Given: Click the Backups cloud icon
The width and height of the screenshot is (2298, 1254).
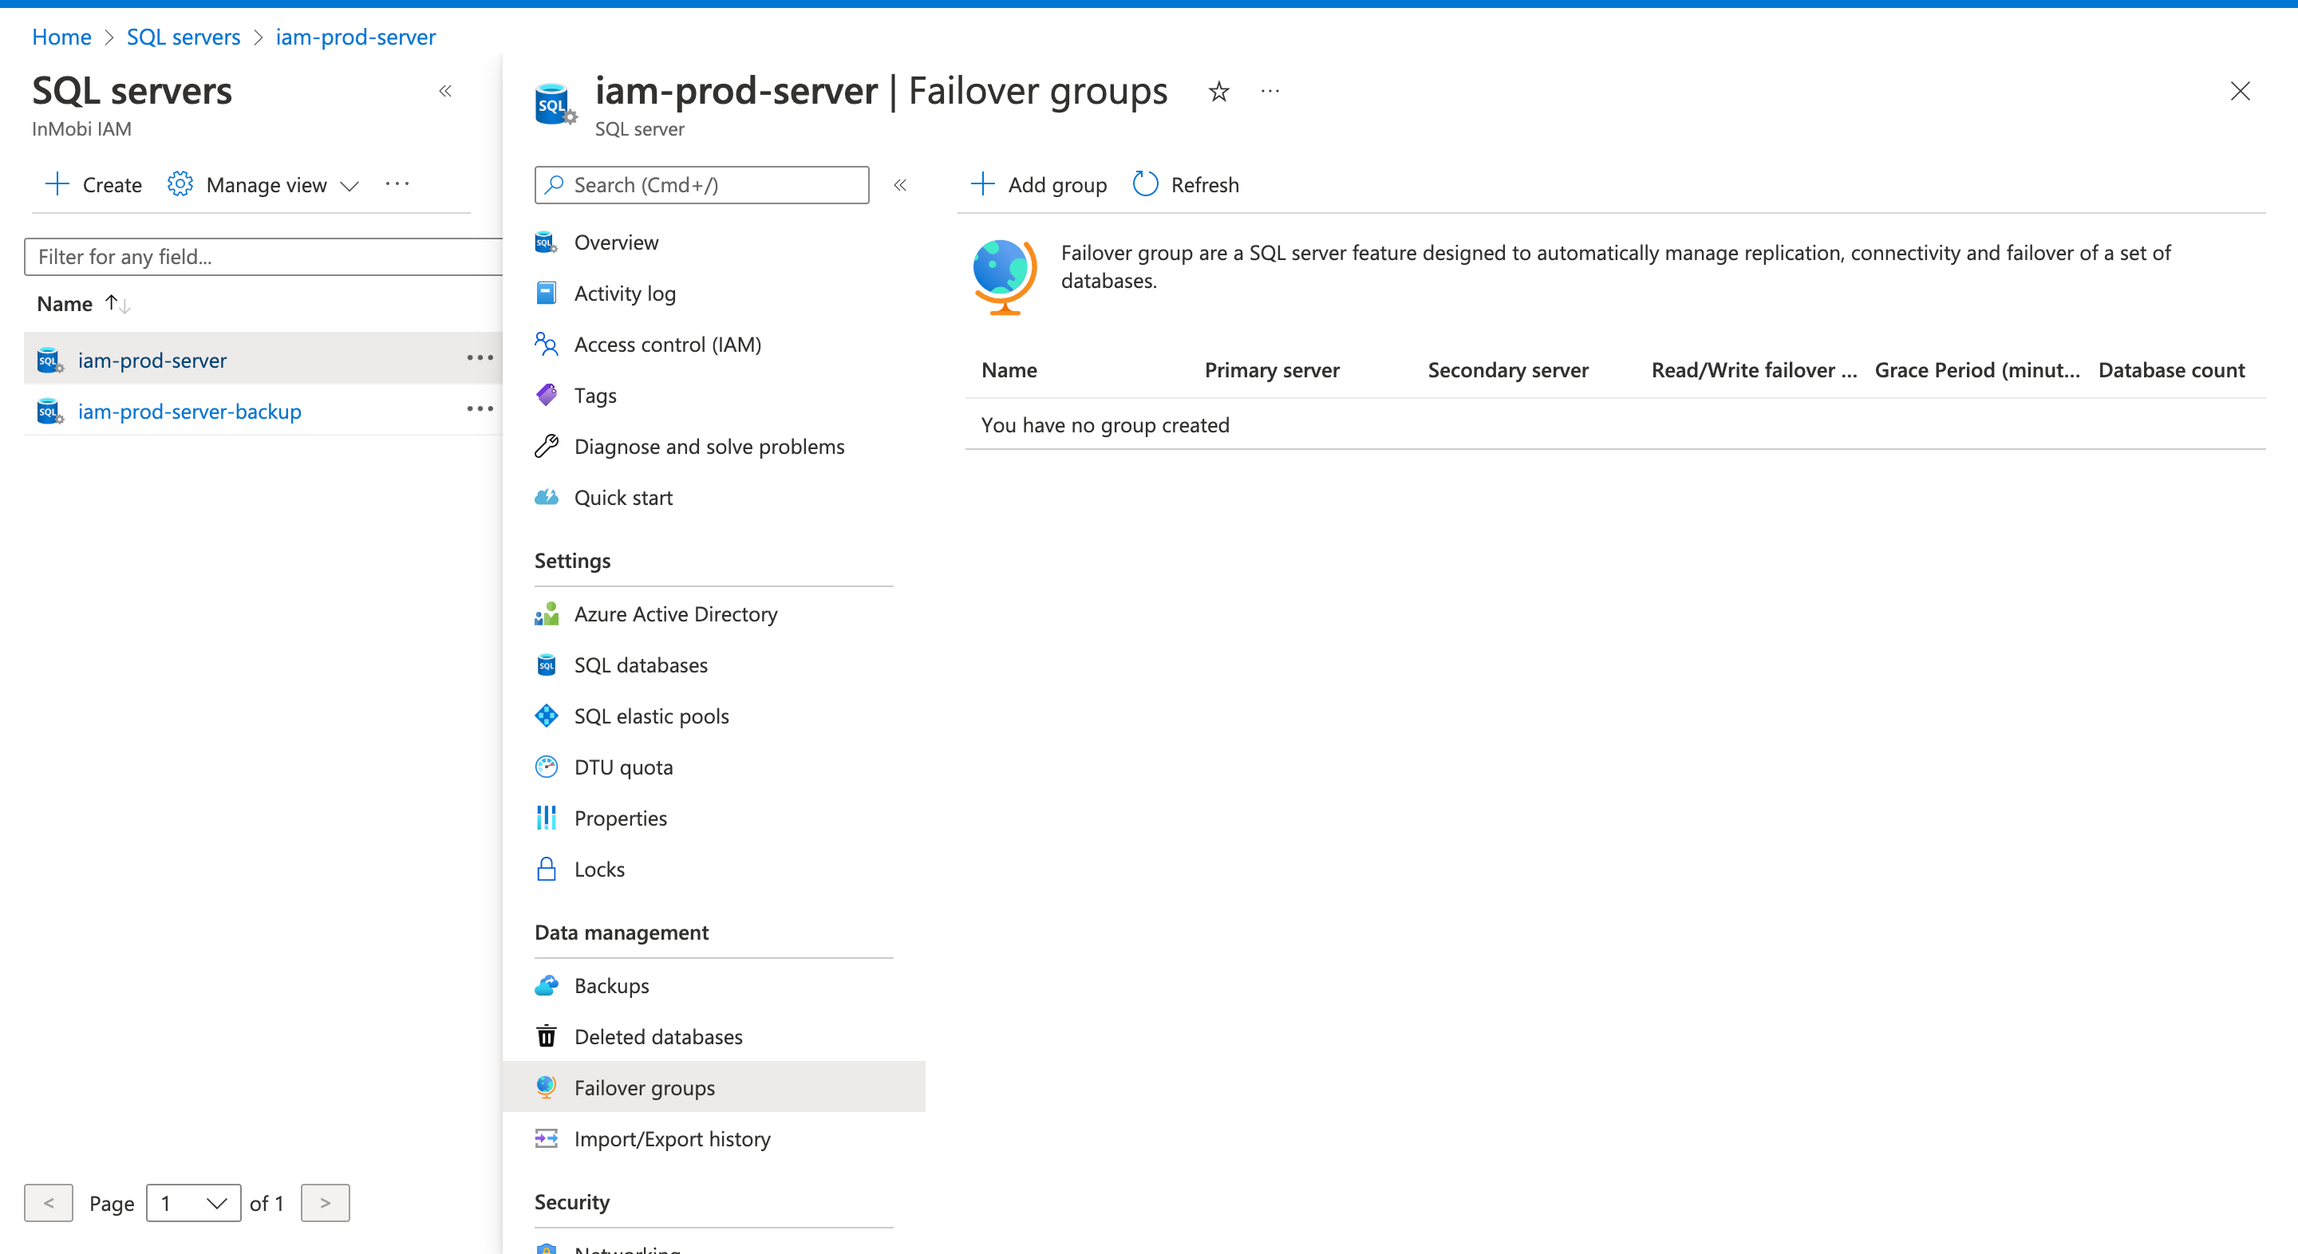Looking at the screenshot, I should [x=546, y=986].
